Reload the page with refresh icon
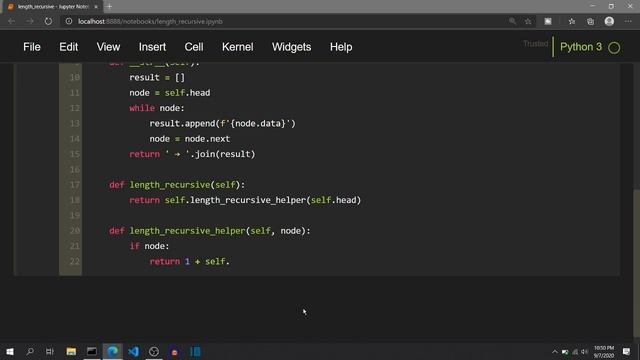 (48, 21)
